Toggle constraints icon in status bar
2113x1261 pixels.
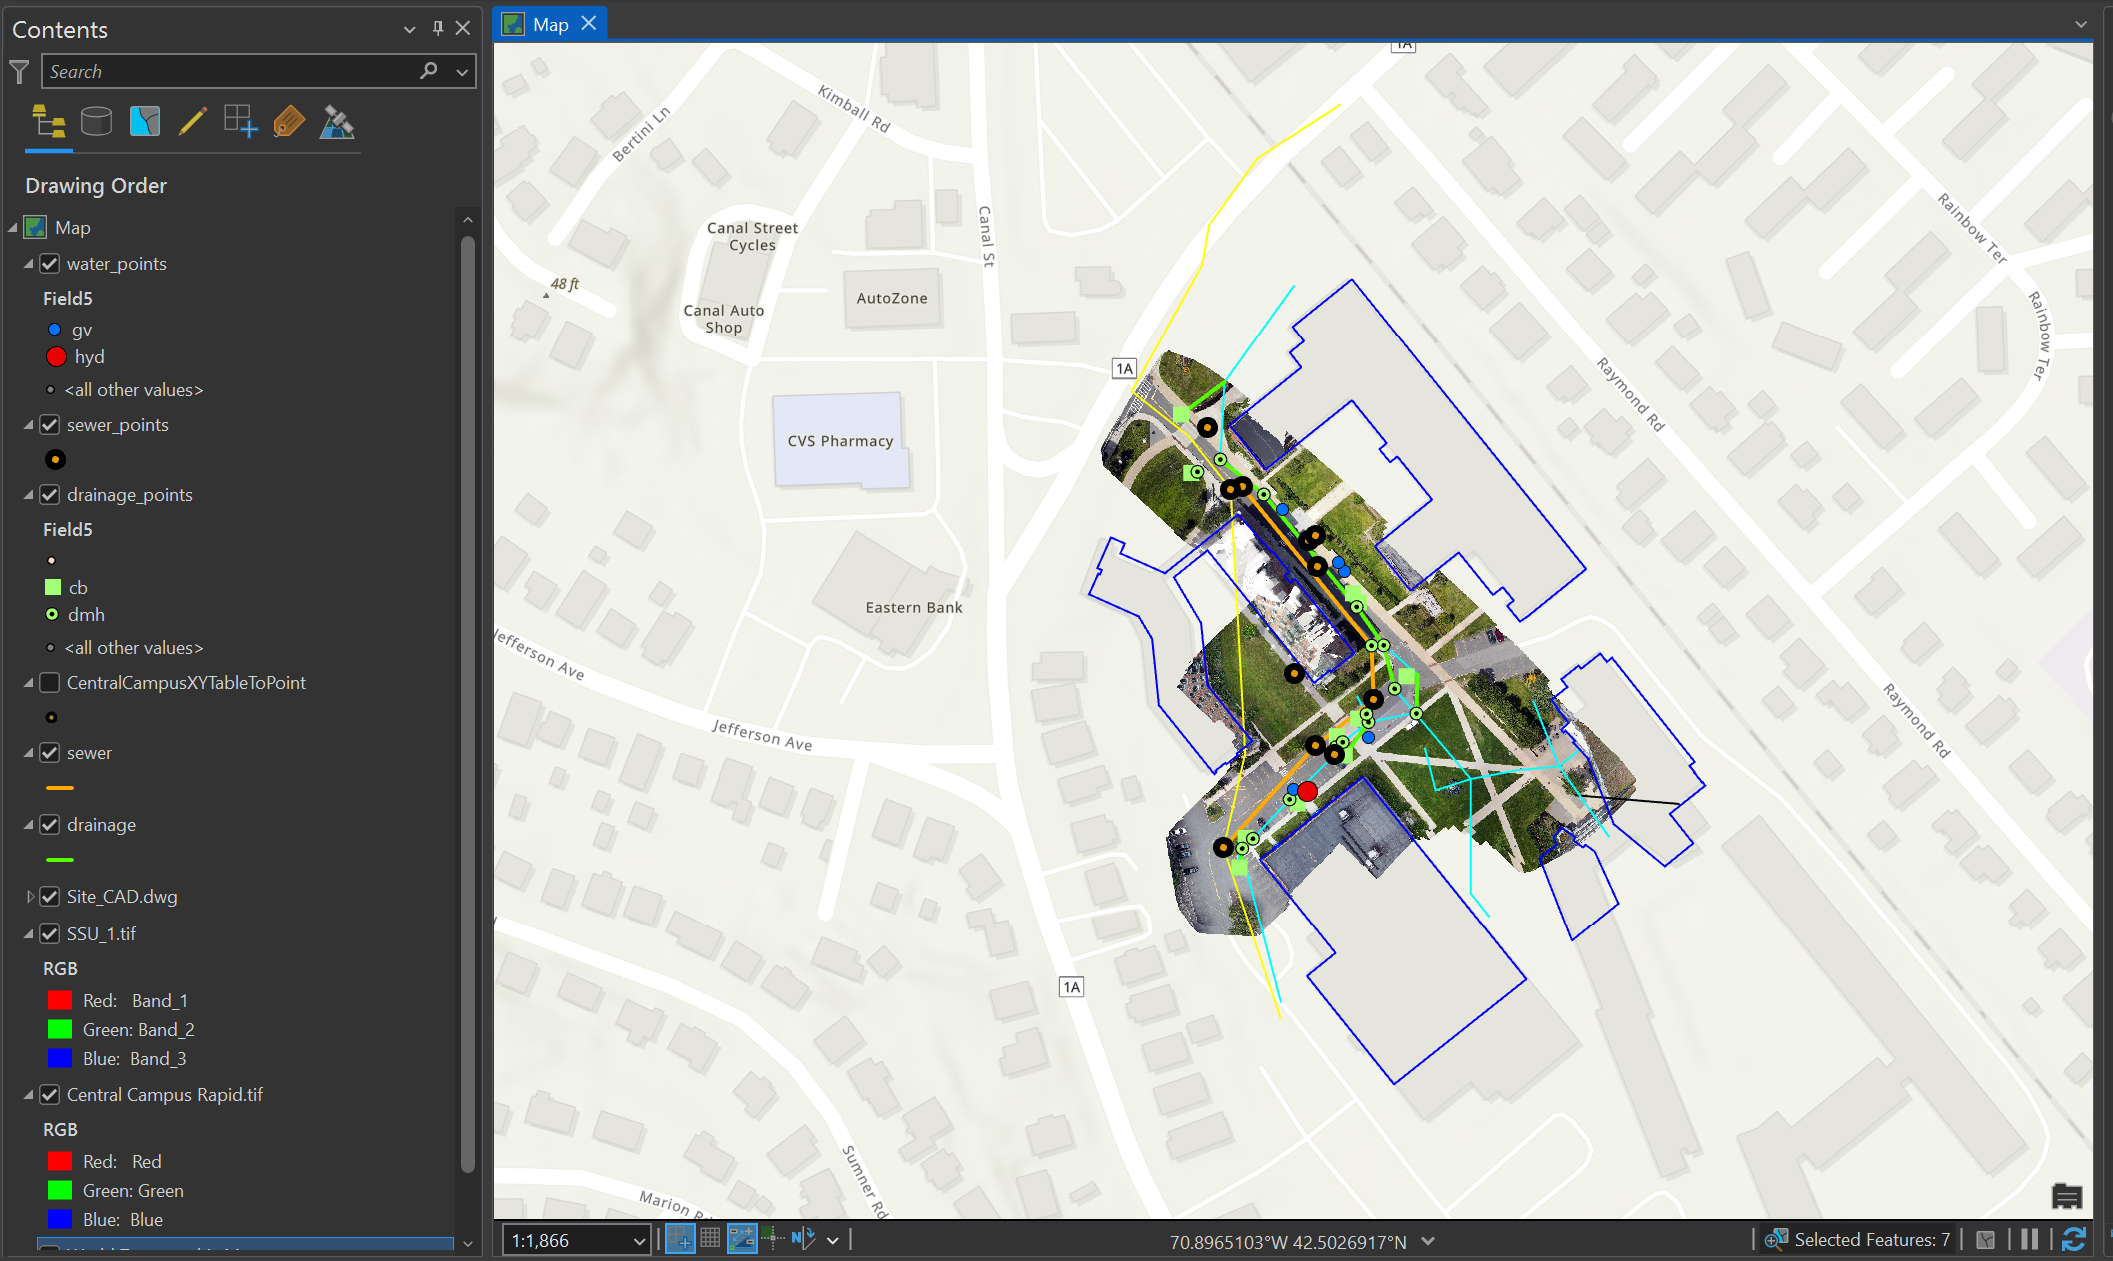pos(742,1239)
